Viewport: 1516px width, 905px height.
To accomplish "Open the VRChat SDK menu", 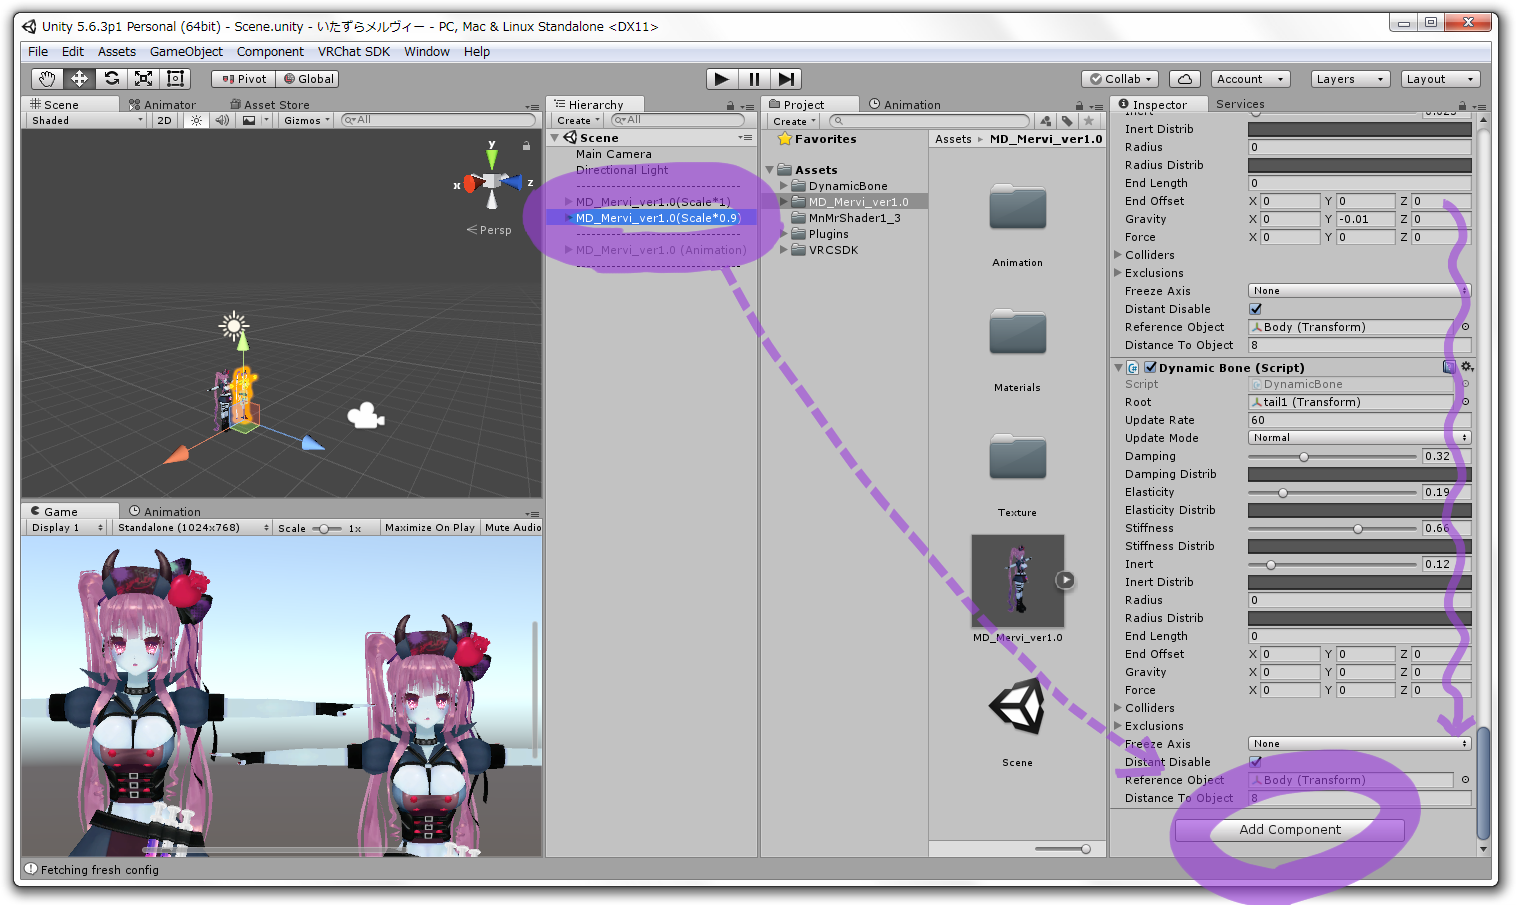I will pyautogui.click(x=354, y=52).
